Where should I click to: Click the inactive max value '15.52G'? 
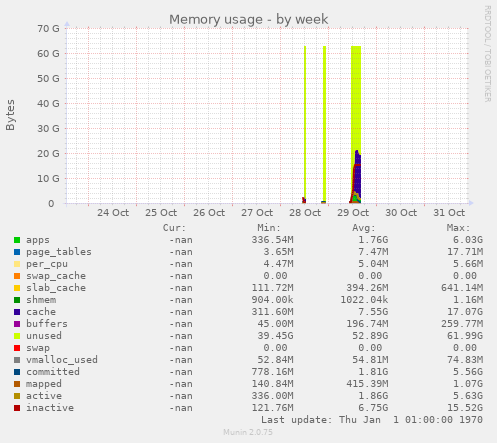click(465, 408)
